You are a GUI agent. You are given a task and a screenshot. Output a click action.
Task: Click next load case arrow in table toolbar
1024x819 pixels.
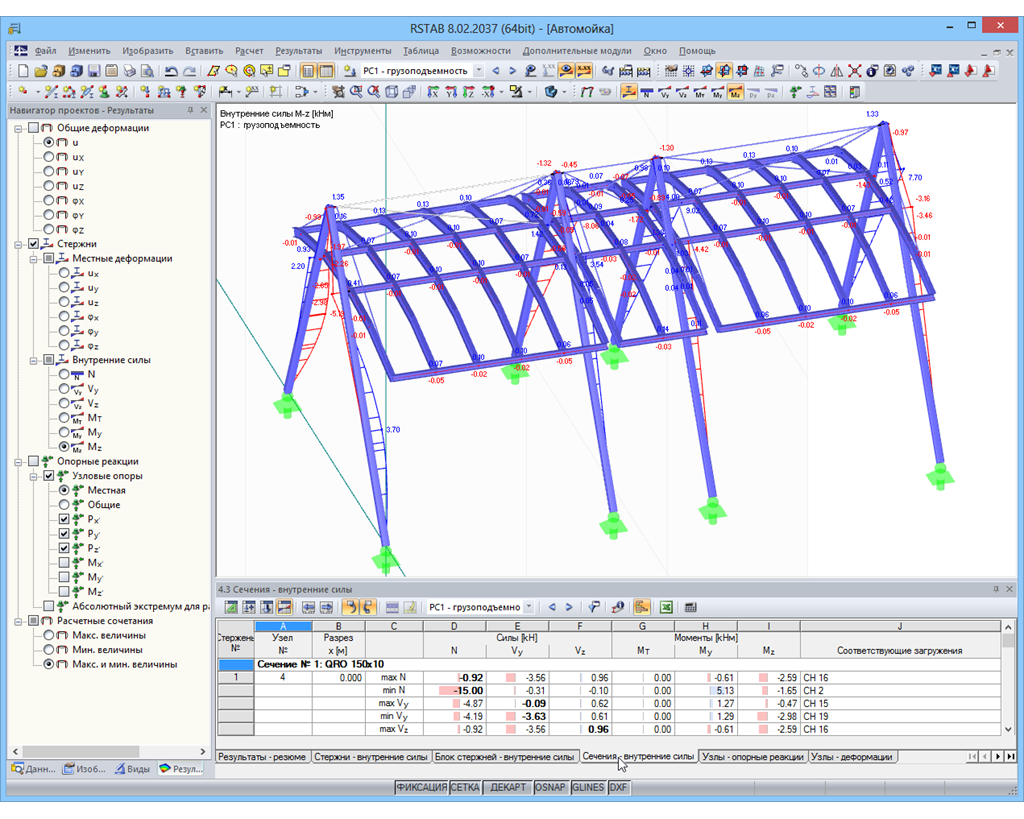pyautogui.click(x=569, y=607)
